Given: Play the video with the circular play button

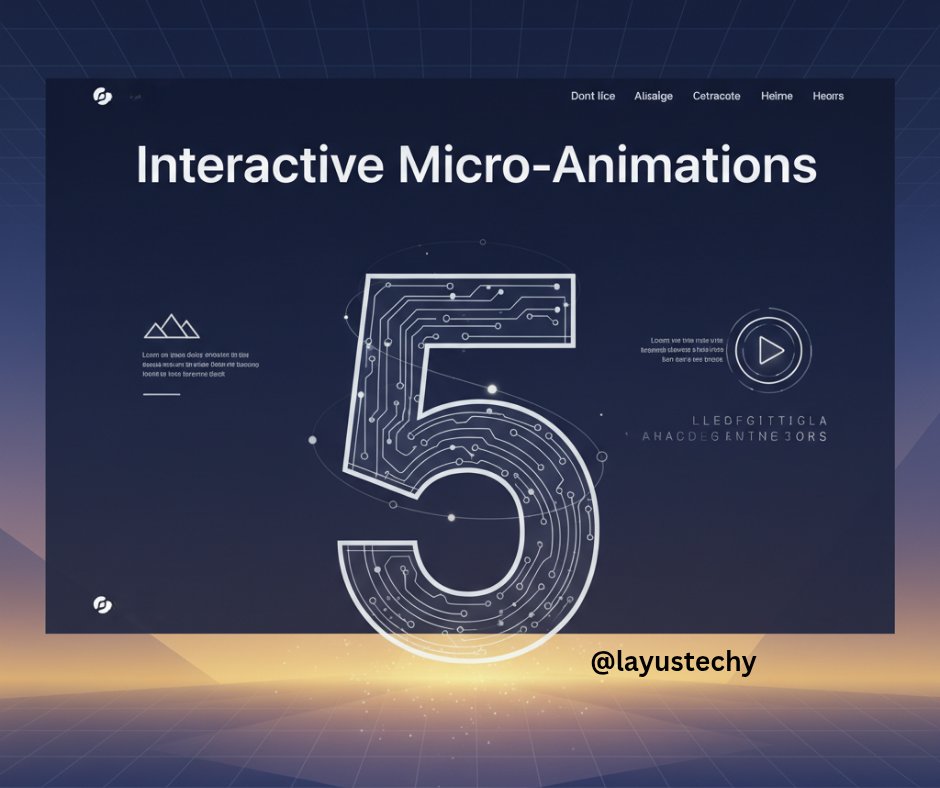Looking at the screenshot, I should click(x=769, y=350).
